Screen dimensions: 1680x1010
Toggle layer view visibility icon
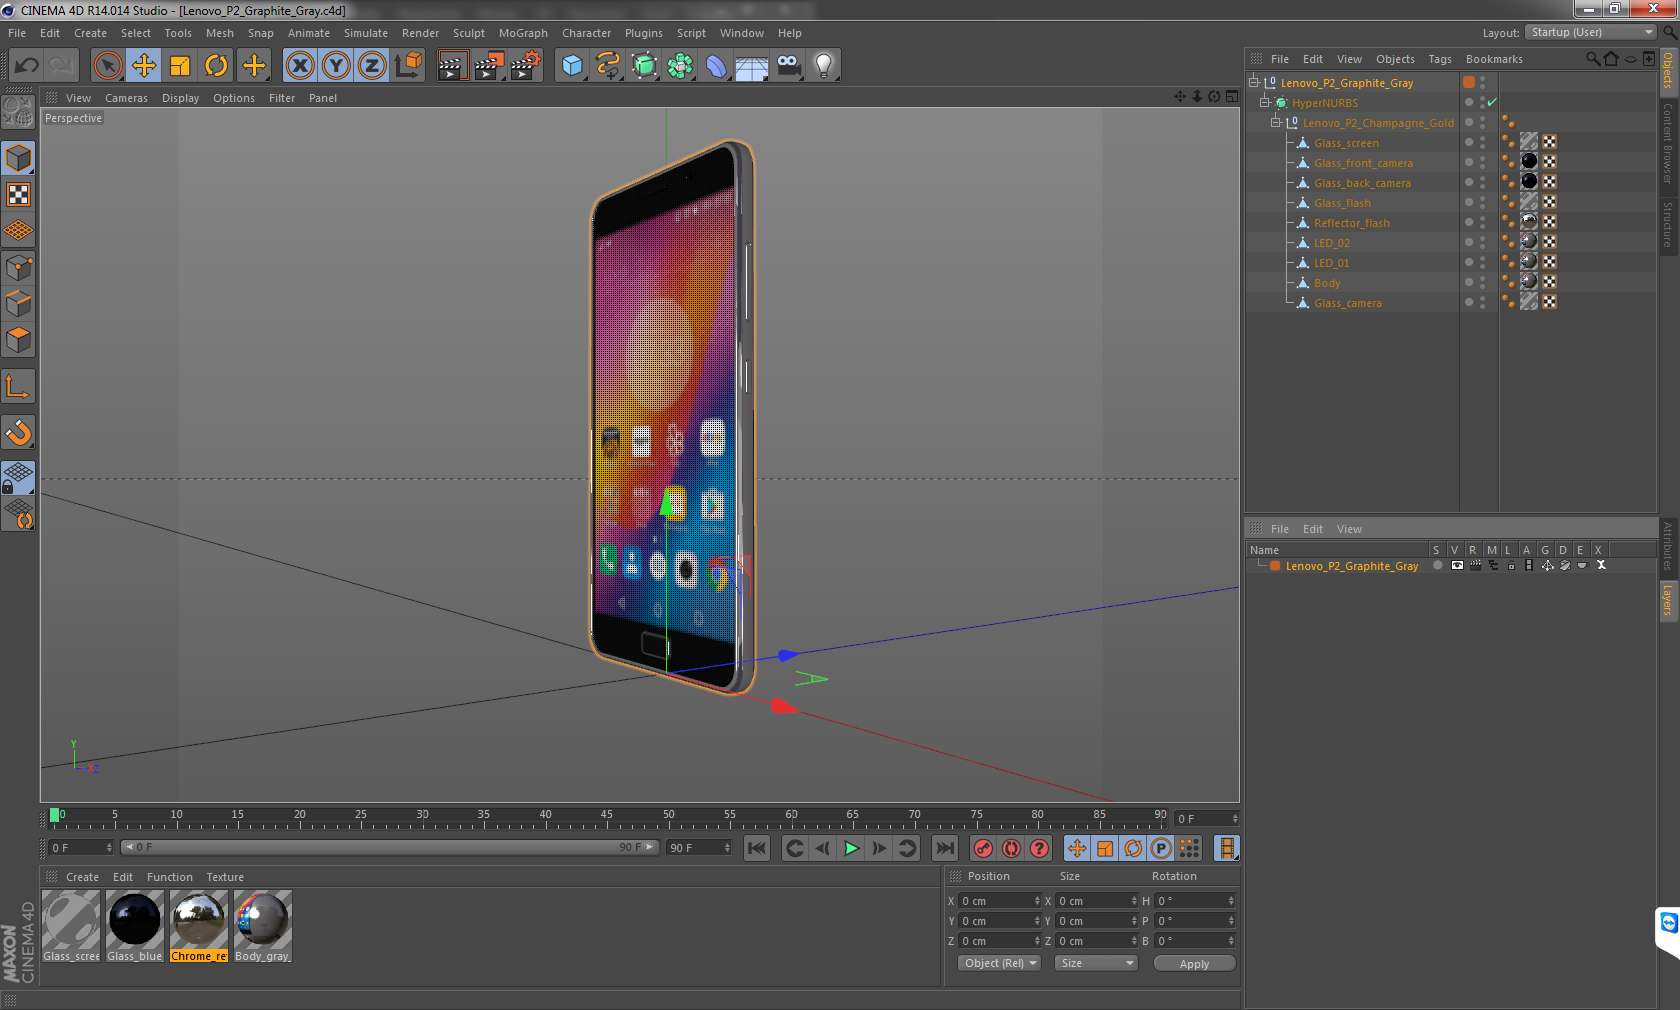[1456, 565]
